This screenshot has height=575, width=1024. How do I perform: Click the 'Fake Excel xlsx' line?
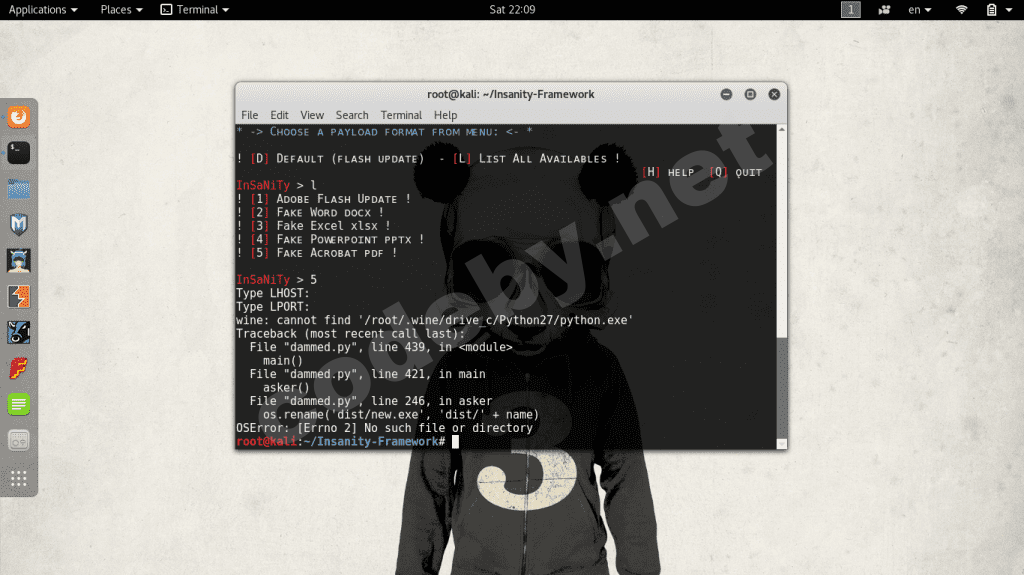point(313,225)
